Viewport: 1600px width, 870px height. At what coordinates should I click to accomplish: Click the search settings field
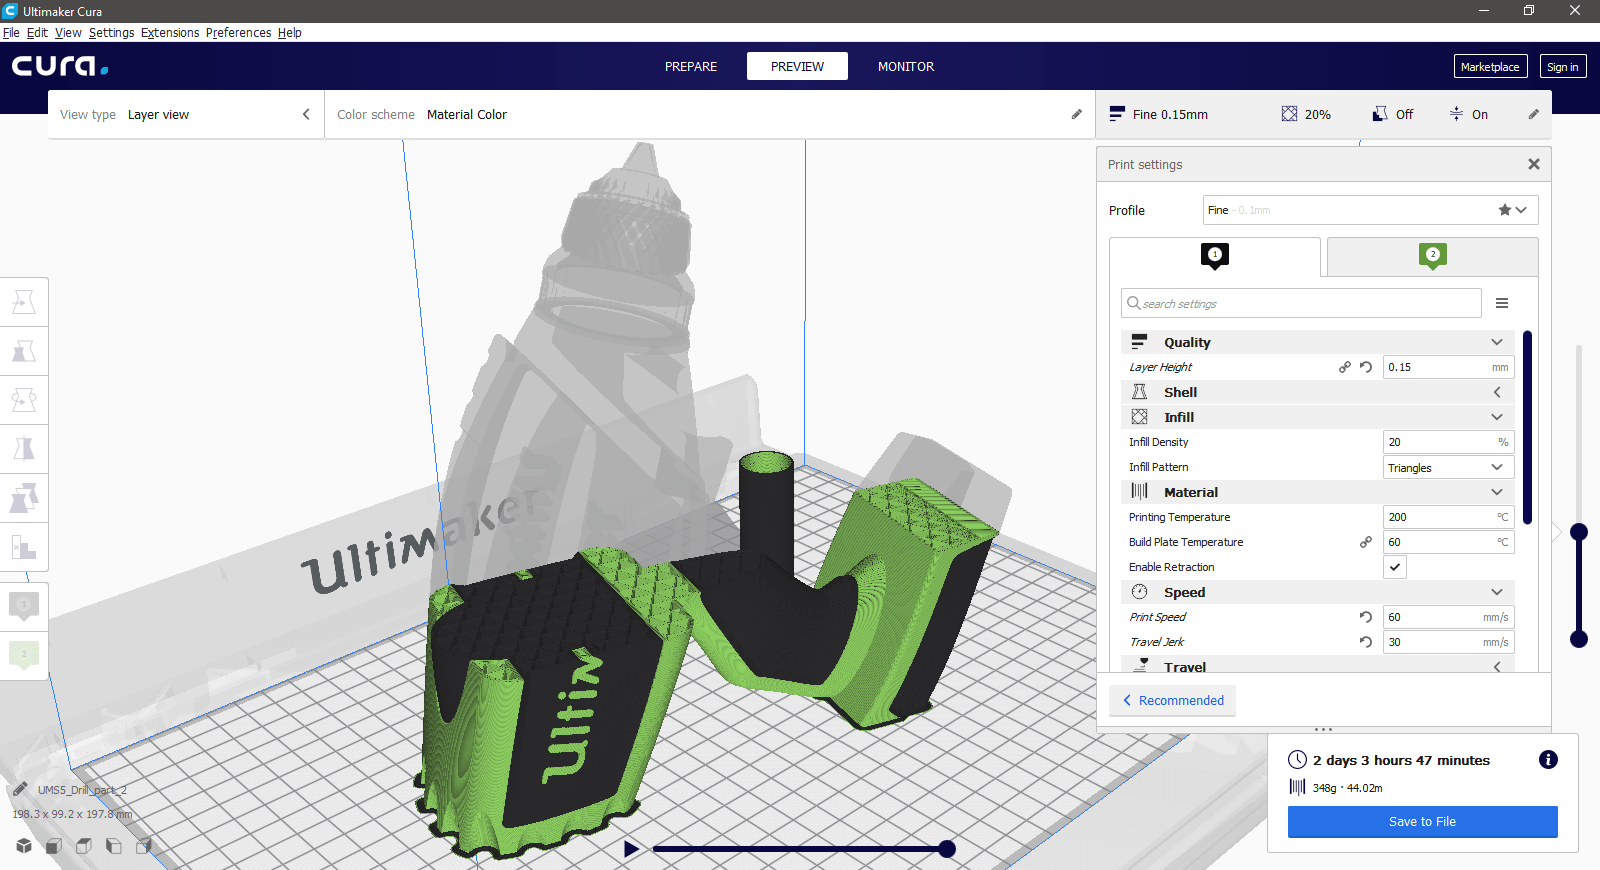[1301, 303]
